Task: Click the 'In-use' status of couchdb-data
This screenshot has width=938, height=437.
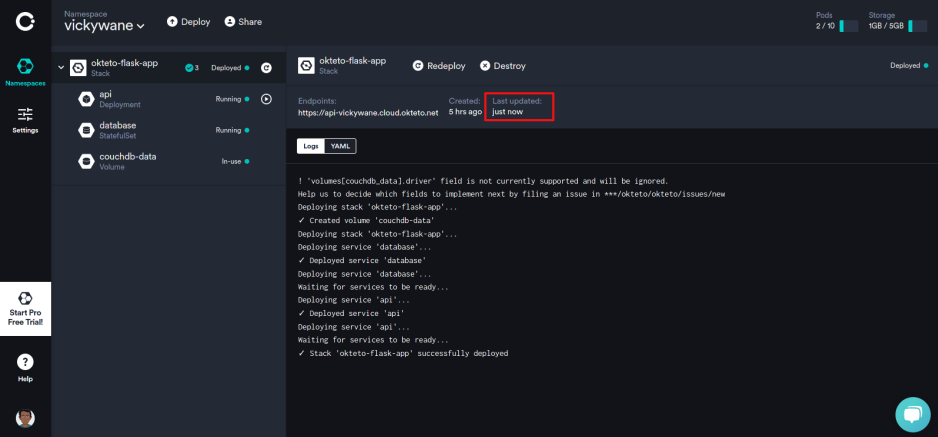Action: point(235,161)
